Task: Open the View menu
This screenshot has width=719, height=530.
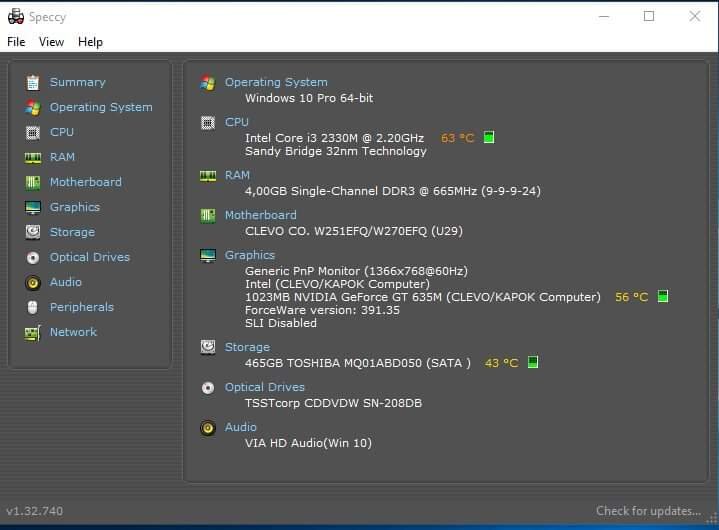Action: coord(51,42)
